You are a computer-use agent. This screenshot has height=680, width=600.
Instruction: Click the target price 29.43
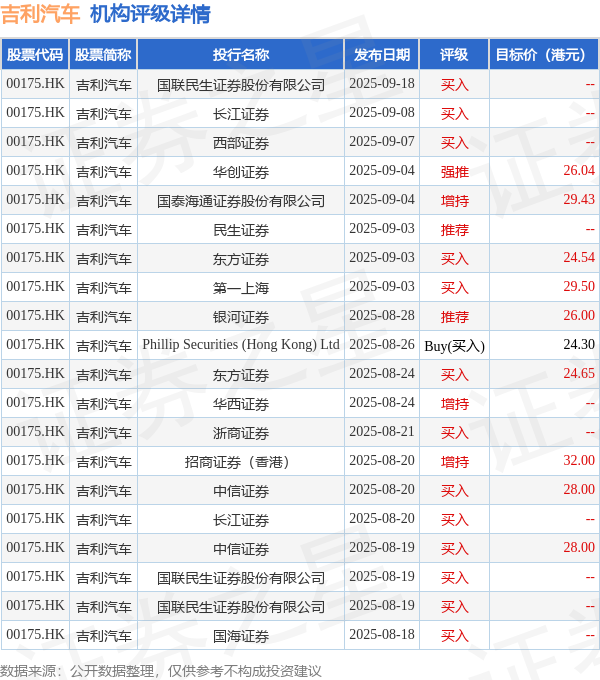[x=579, y=199]
